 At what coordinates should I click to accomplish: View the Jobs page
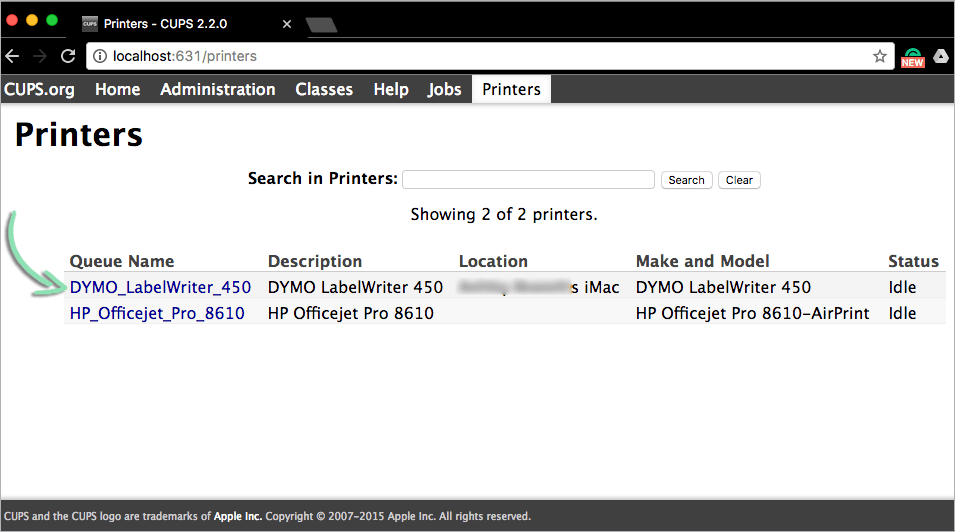(444, 89)
